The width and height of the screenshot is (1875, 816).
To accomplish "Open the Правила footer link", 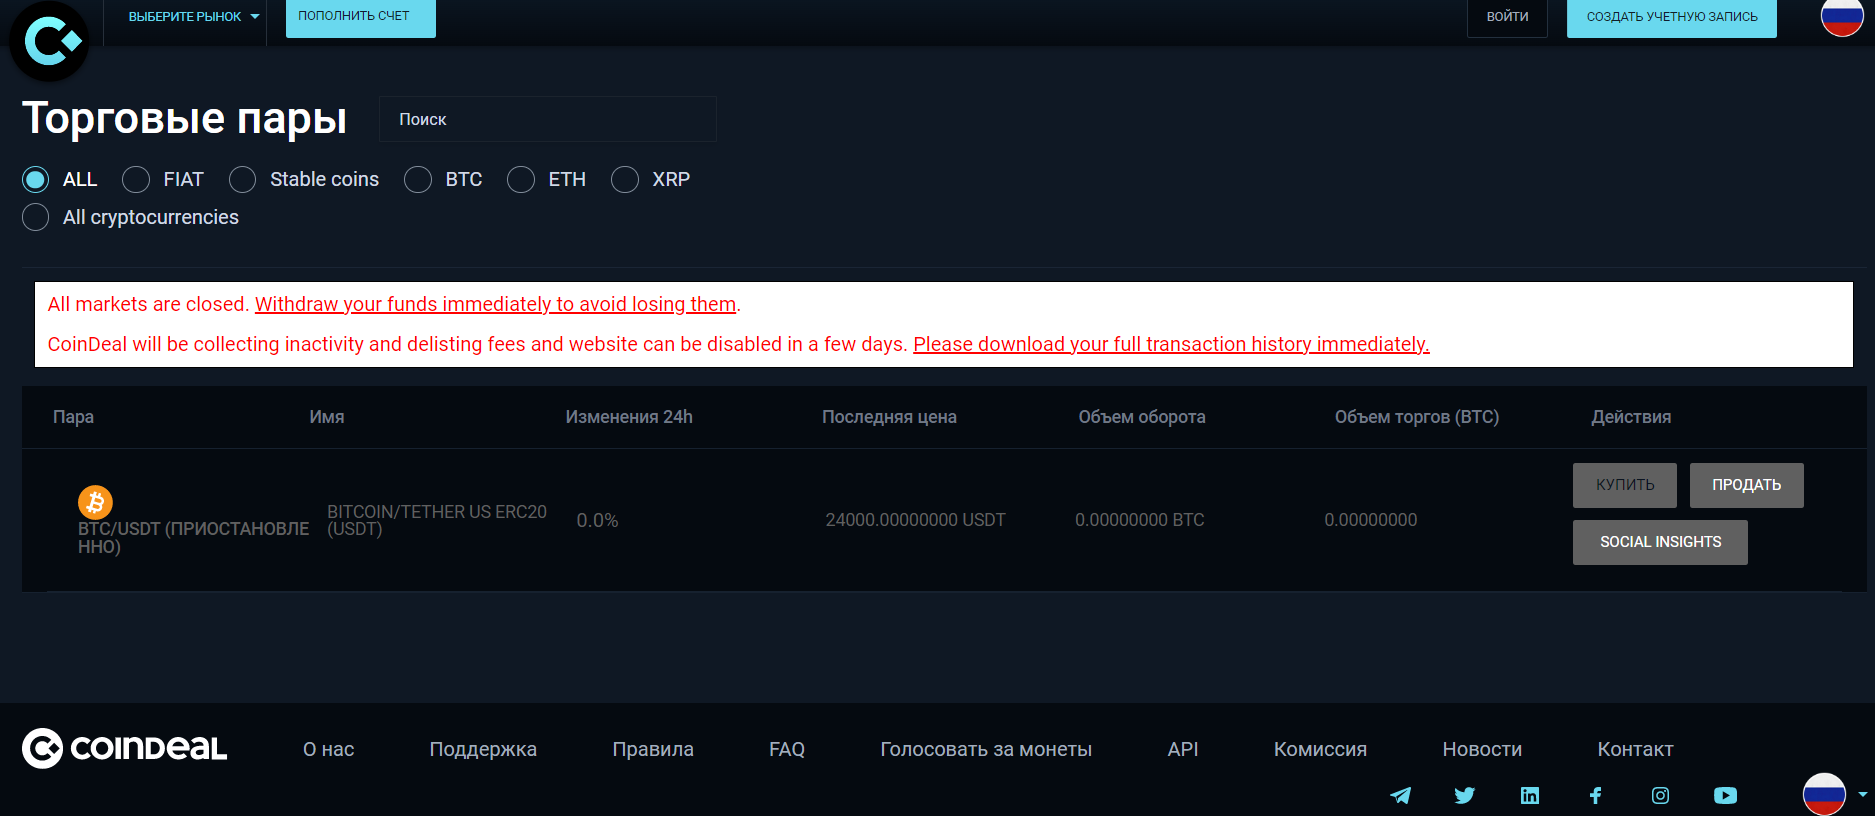I will pos(653,749).
